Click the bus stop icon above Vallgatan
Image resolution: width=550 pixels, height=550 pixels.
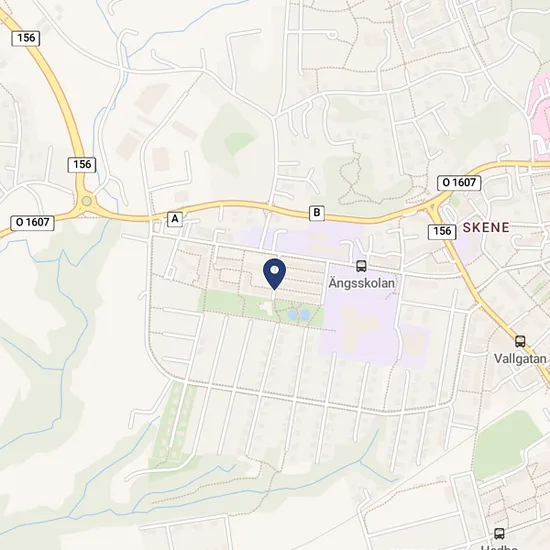(x=520, y=341)
